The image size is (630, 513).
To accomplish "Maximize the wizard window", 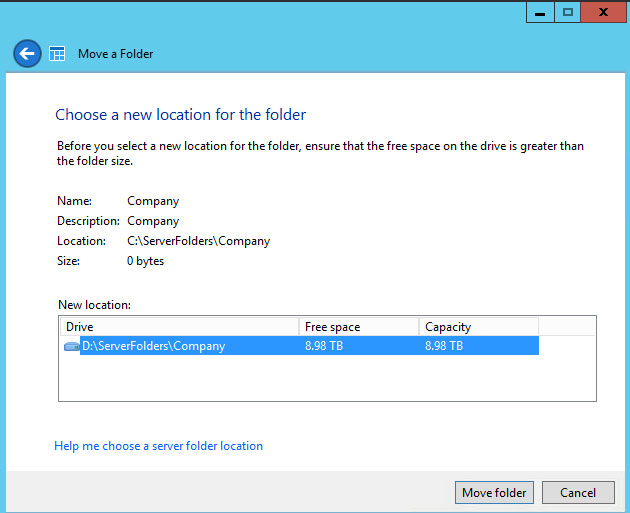I will point(568,12).
